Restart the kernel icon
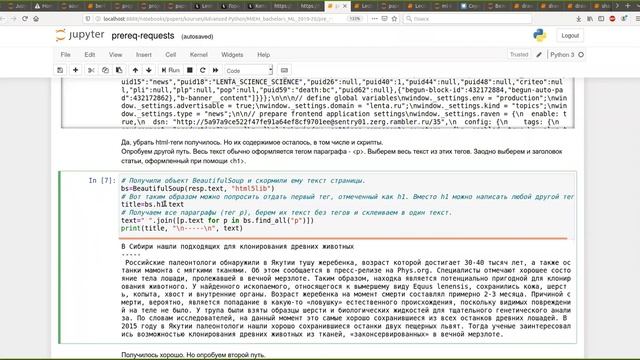 pyautogui.click(x=202, y=70)
